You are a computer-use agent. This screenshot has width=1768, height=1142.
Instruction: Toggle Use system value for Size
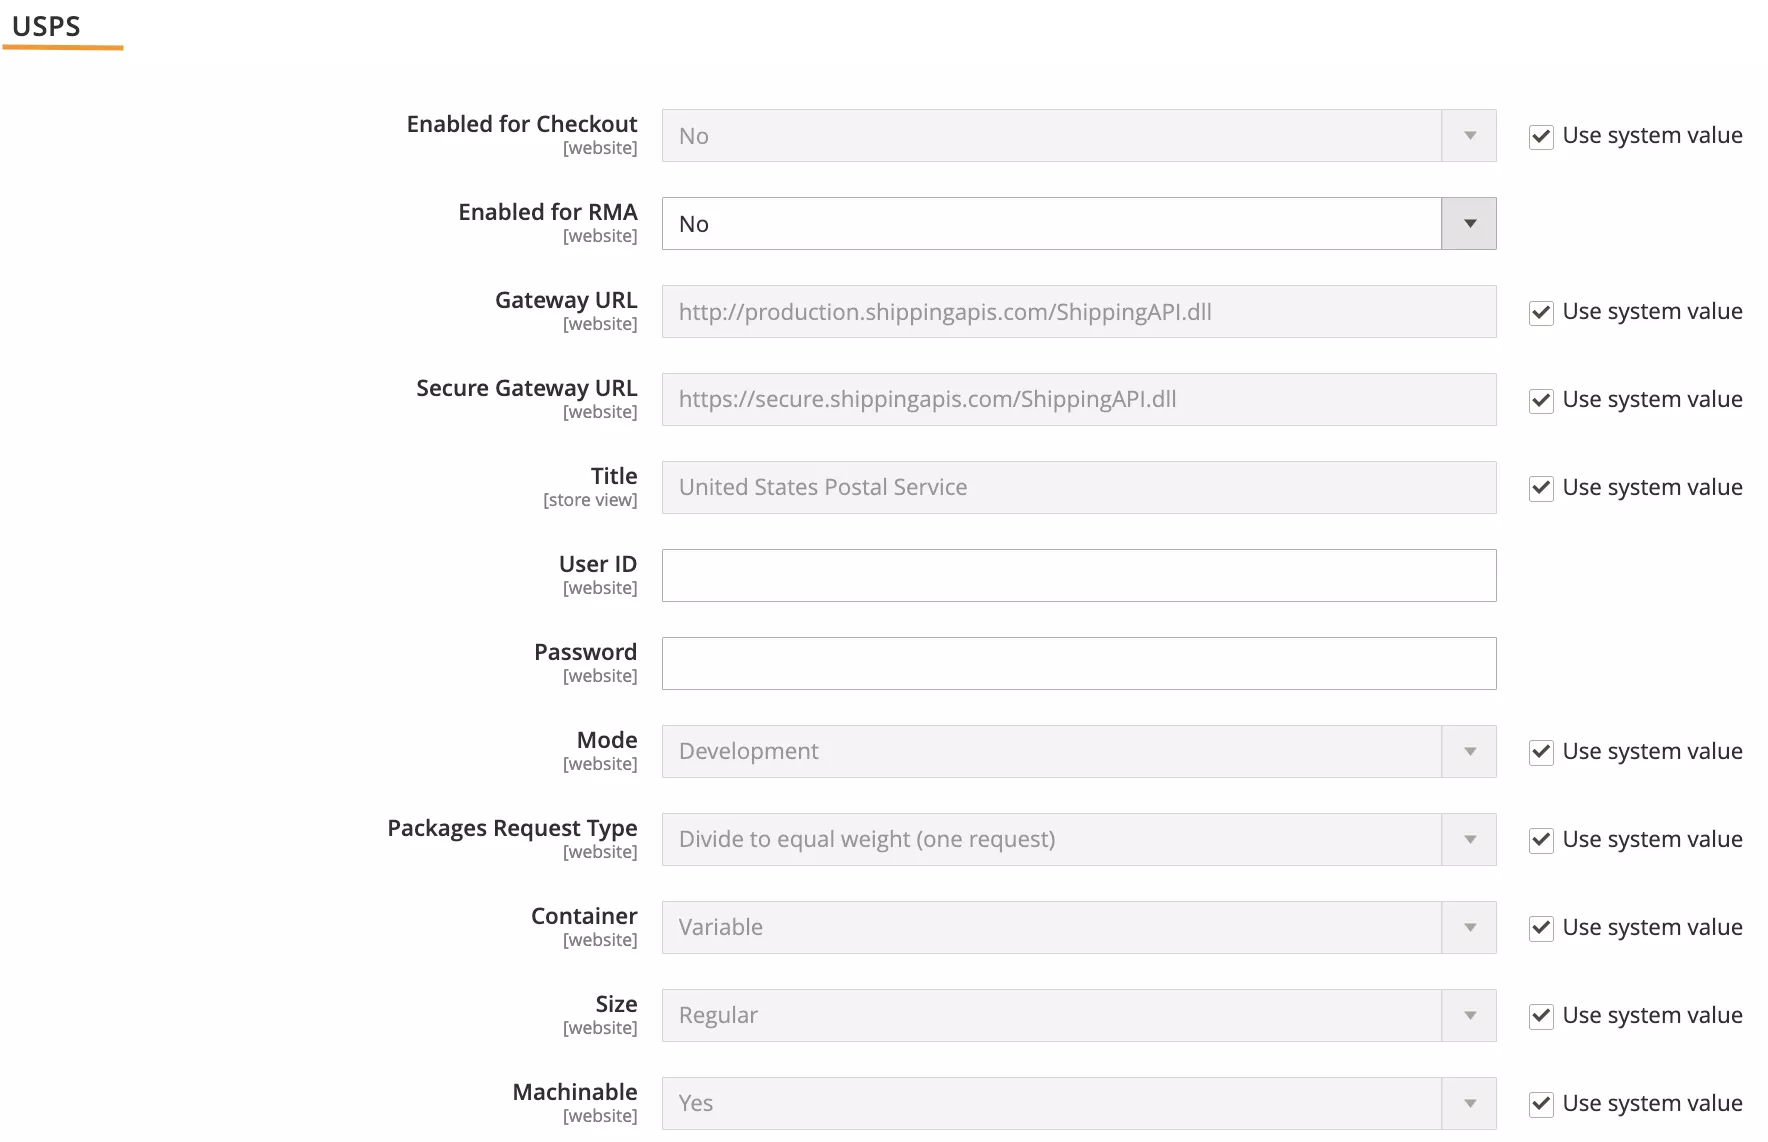1541,1017
